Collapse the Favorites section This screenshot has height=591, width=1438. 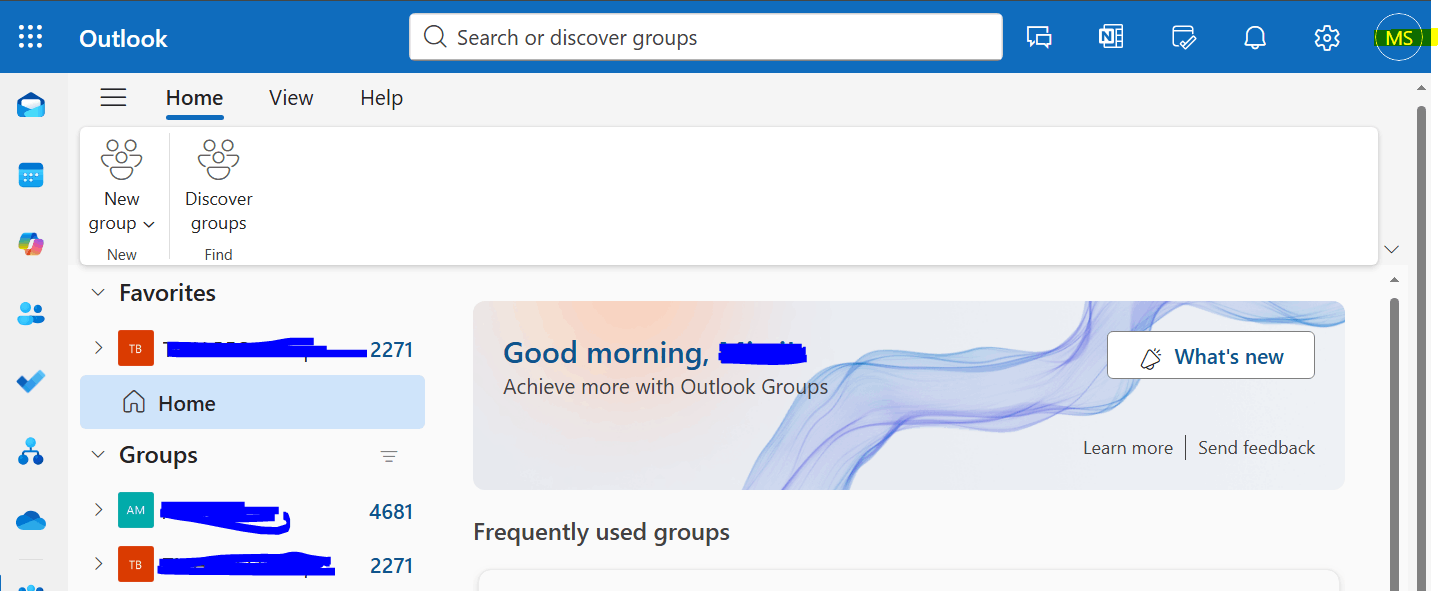pyautogui.click(x=98, y=293)
